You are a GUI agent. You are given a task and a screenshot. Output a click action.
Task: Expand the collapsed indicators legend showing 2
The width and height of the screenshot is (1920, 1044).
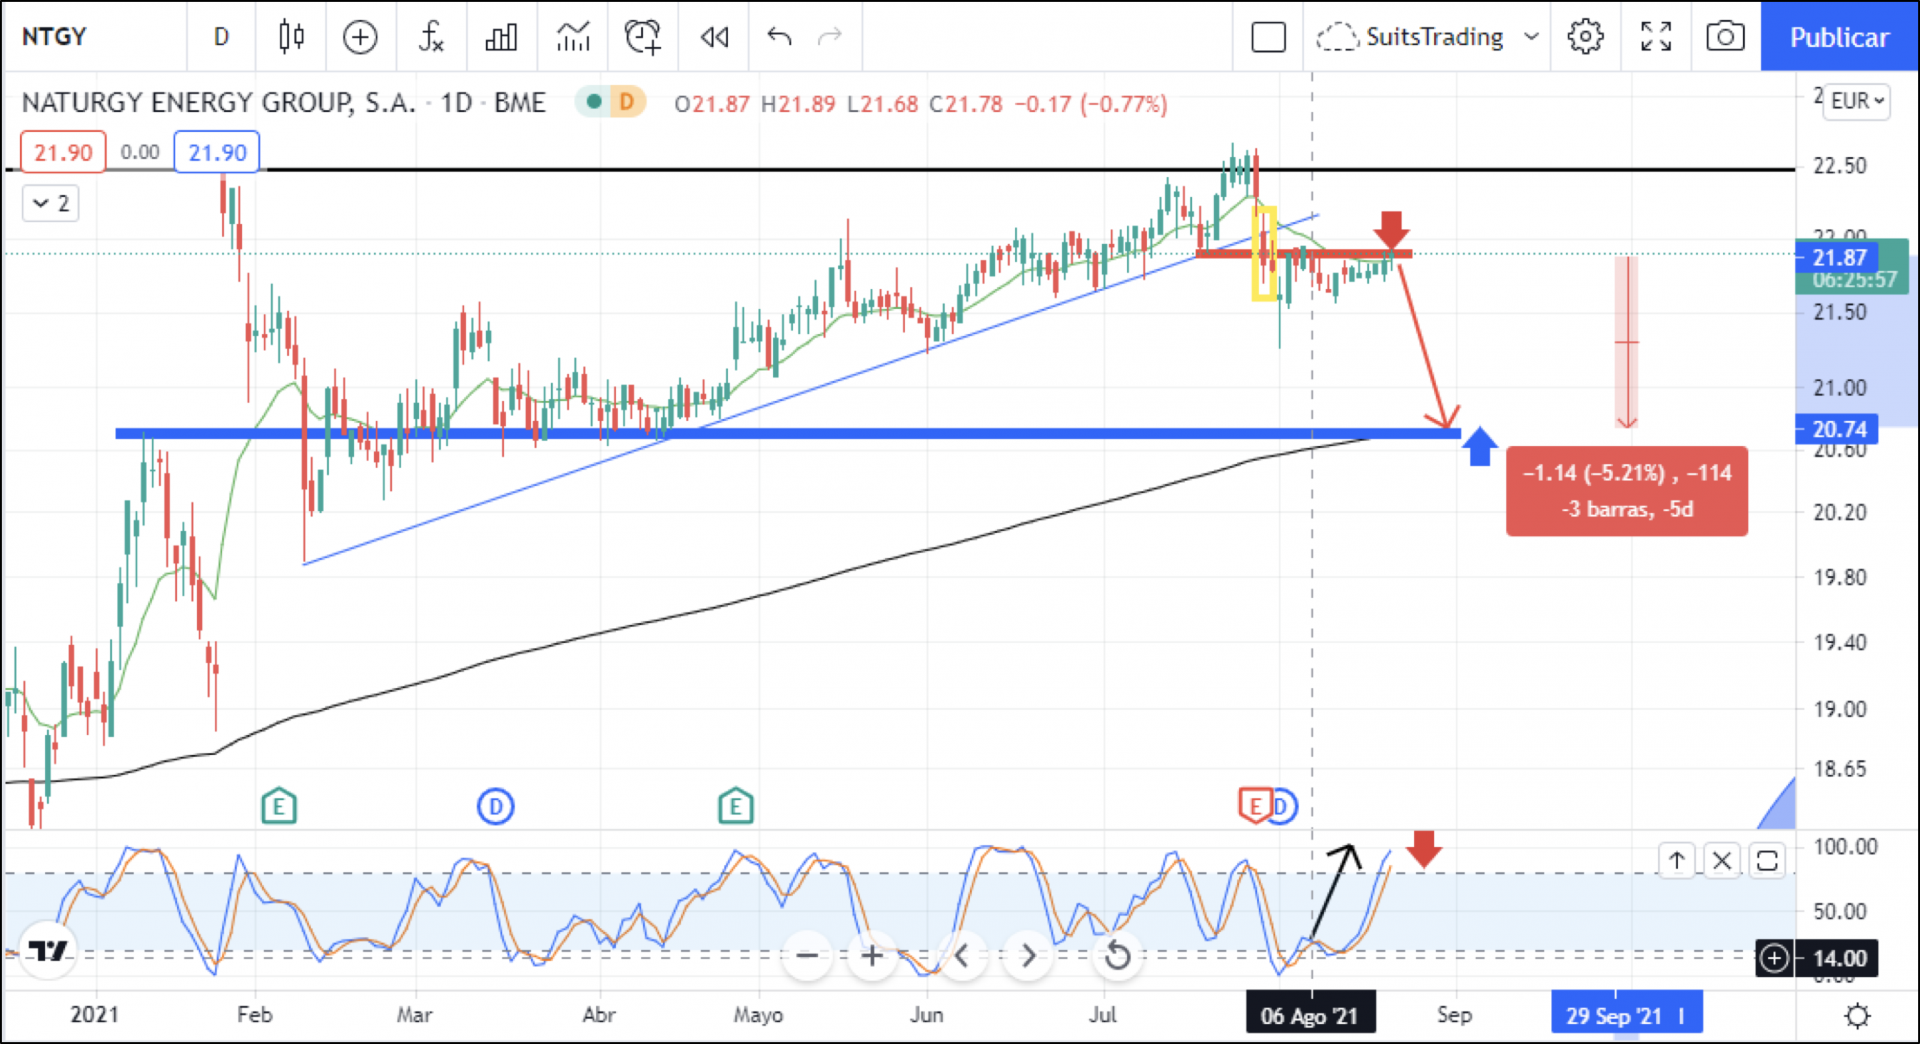pos(50,204)
